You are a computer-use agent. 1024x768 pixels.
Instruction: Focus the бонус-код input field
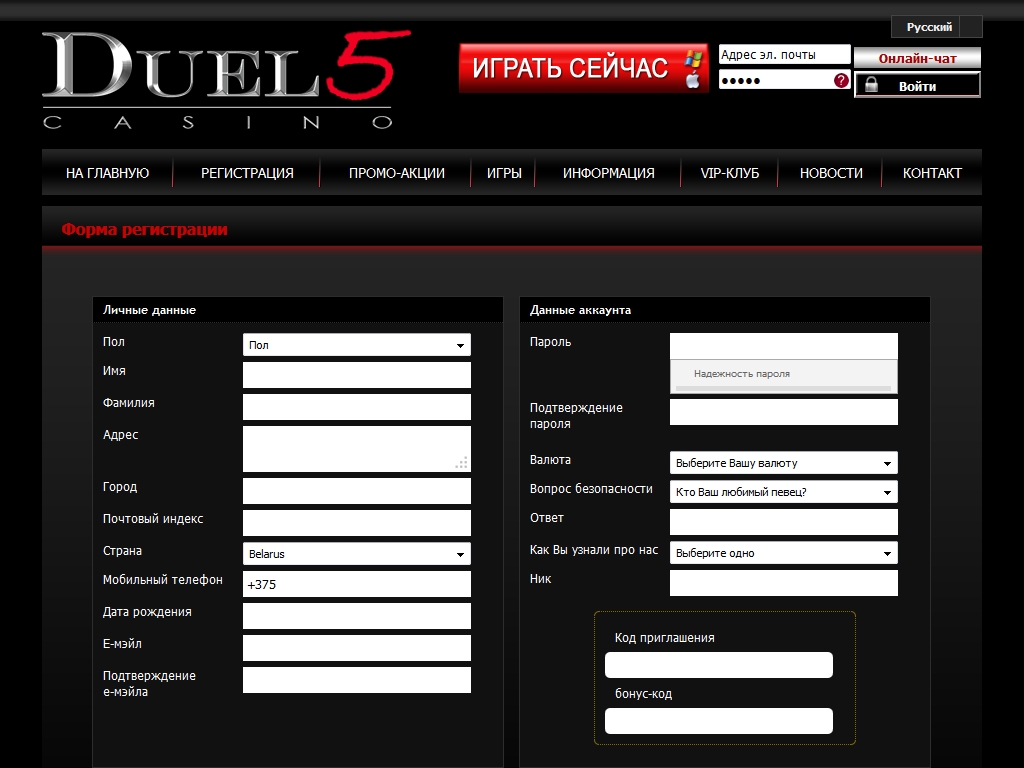(x=719, y=721)
